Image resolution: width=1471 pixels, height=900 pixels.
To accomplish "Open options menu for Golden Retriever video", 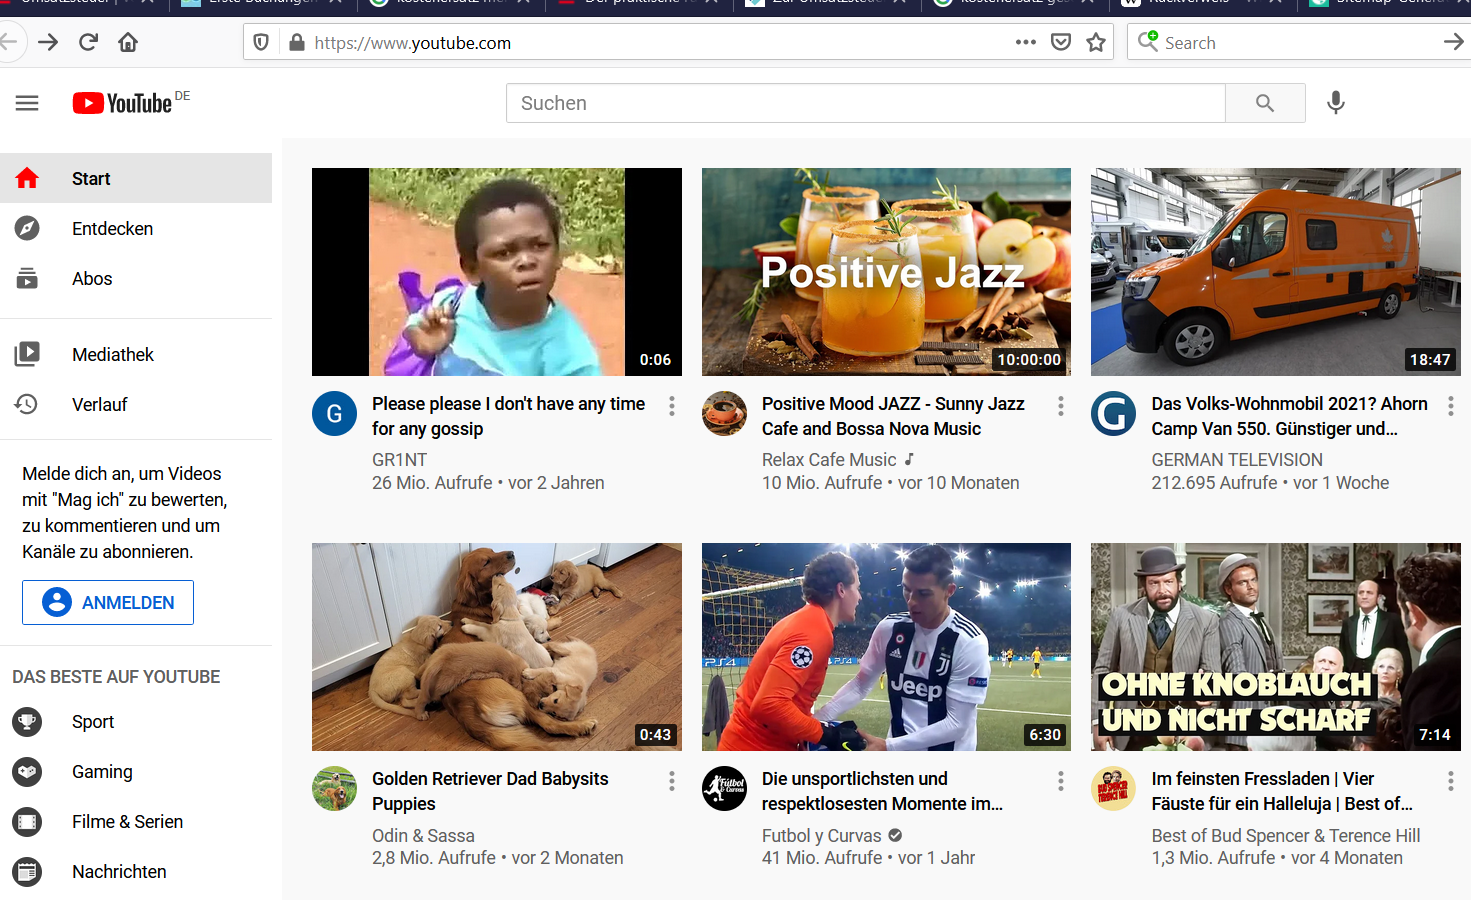I will click(672, 781).
